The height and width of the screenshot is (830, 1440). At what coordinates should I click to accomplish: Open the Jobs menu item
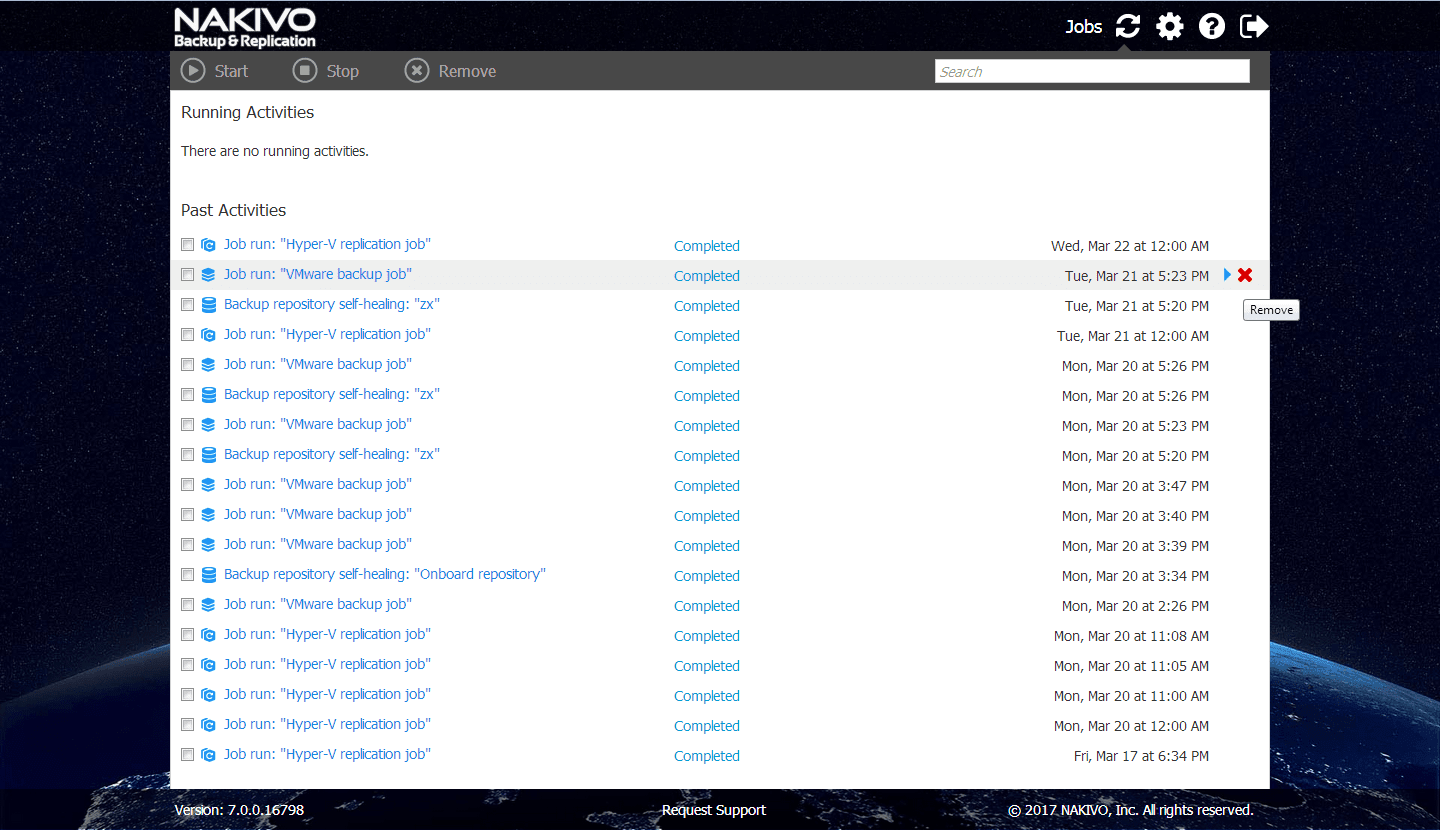click(1083, 27)
